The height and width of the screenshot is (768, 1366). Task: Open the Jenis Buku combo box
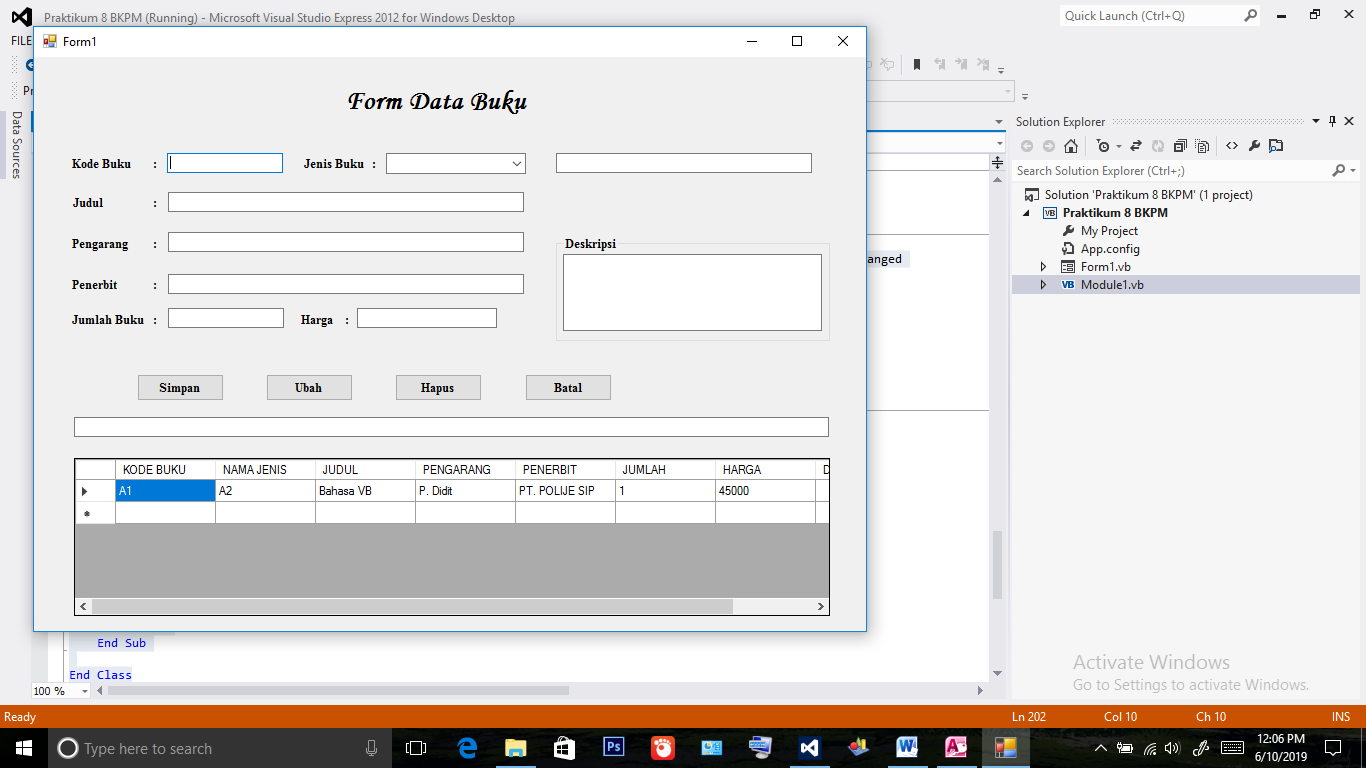516,164
